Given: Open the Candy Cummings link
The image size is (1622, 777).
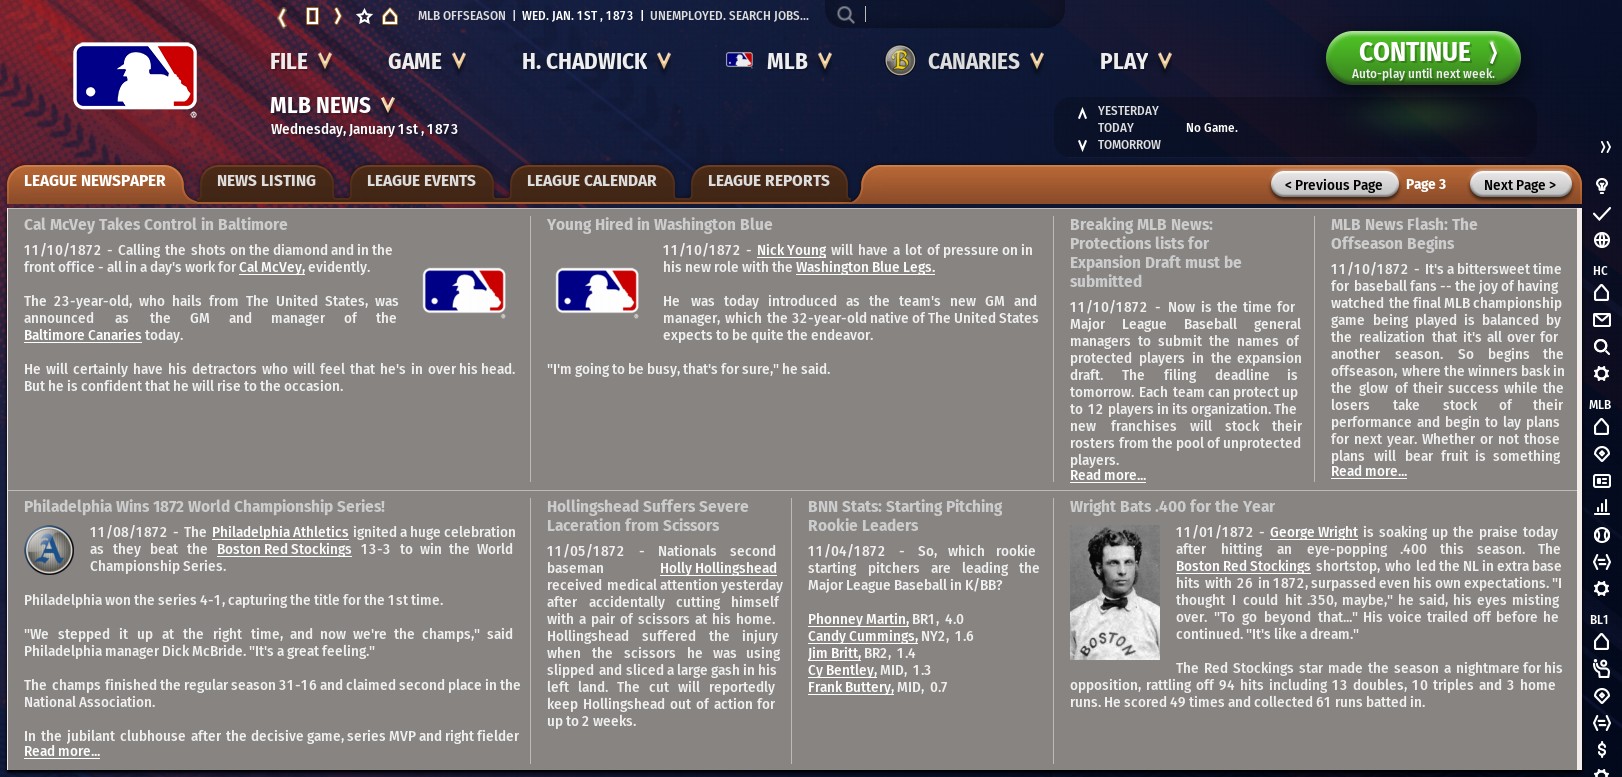Looking at the screenshot, I should (x=862, y=637).
